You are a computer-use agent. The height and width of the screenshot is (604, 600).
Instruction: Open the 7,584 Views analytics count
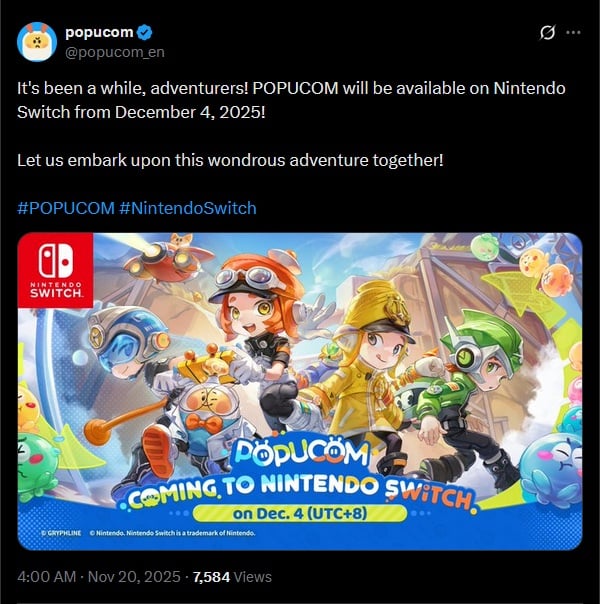(x=232, y=577)
